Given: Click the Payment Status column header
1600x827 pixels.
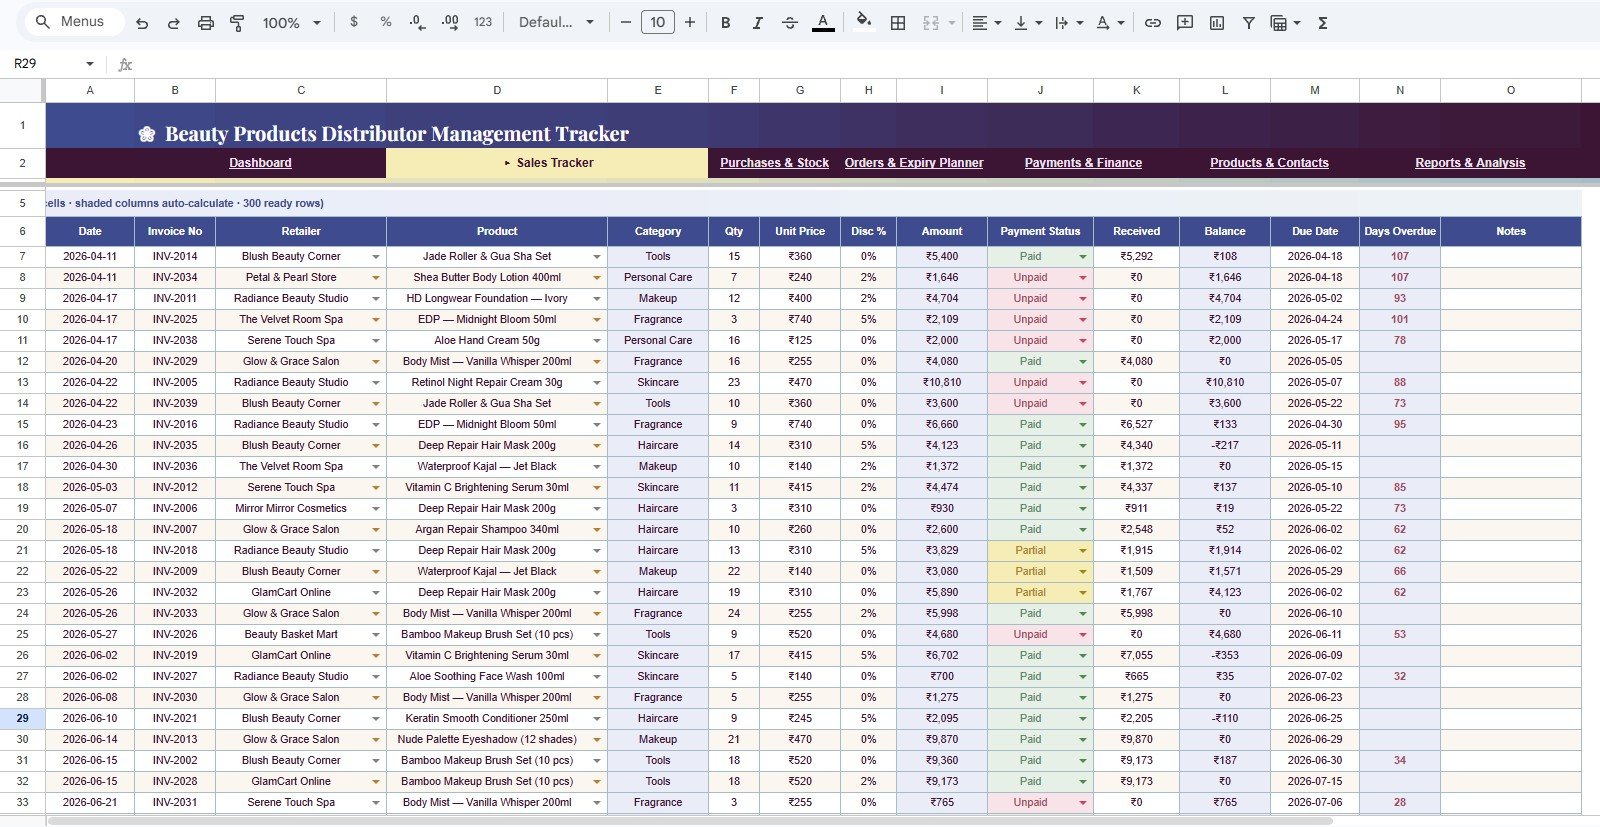Looking at the screenshot, I should [x=1040, y=231].
